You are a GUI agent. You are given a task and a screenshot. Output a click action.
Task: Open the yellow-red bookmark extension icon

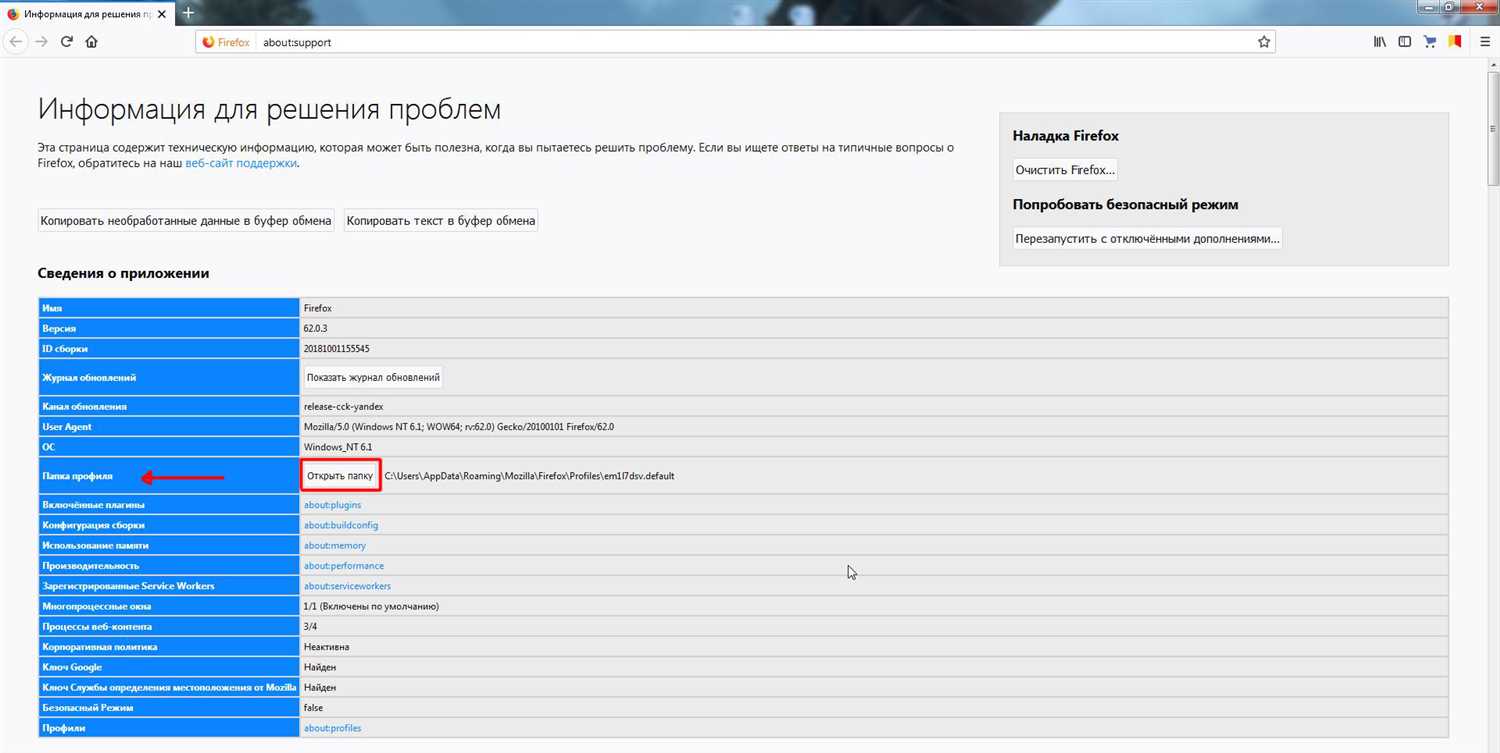[x=1455, y=42]
